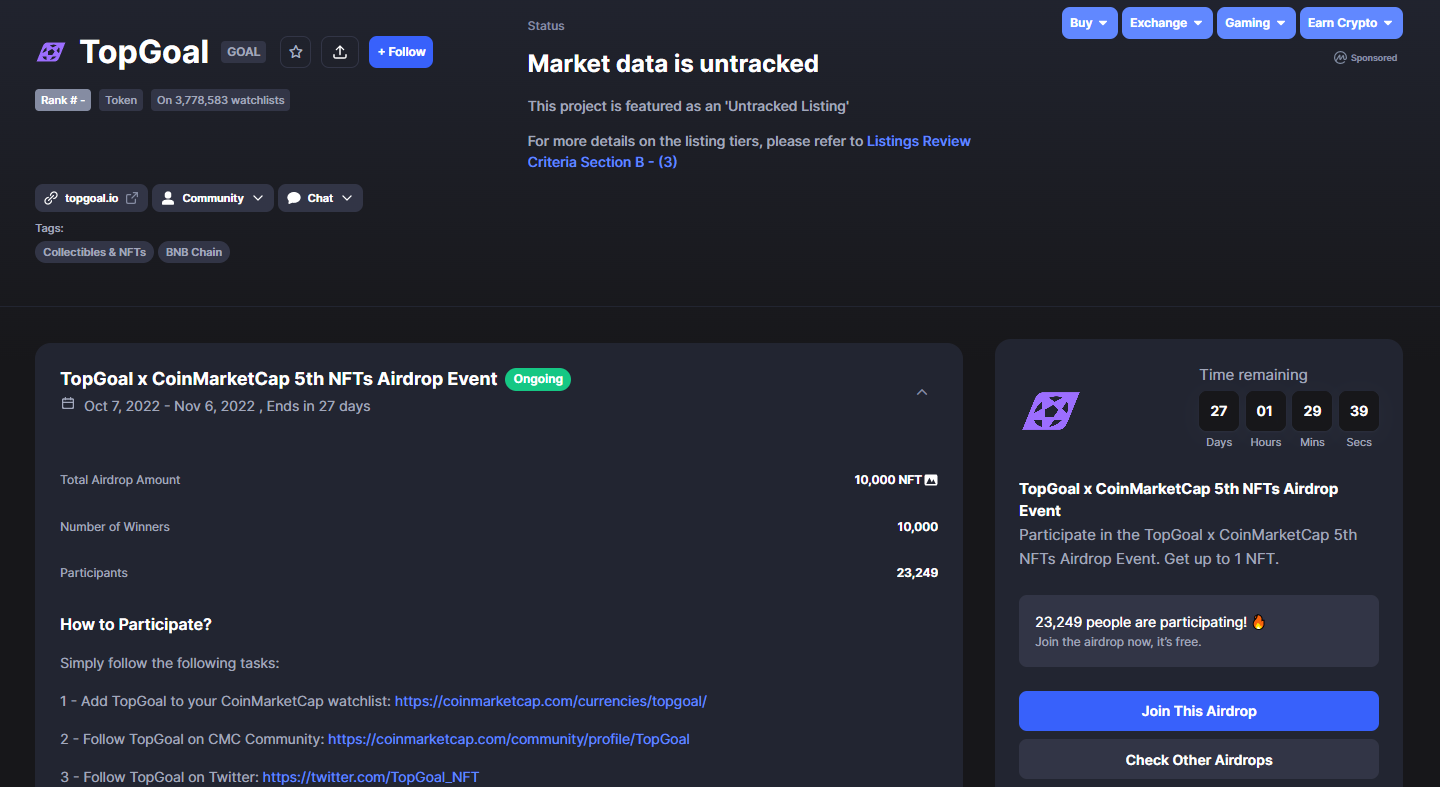Screen dimensions: 1440x787
Task: Click the Number of Winners value 10,000
Action: pos(917,527)
